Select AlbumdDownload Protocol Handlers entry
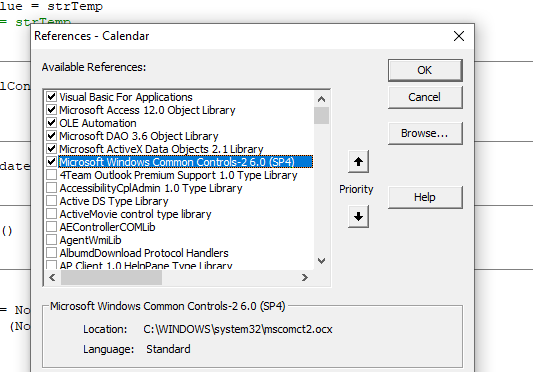 point(144,253)
